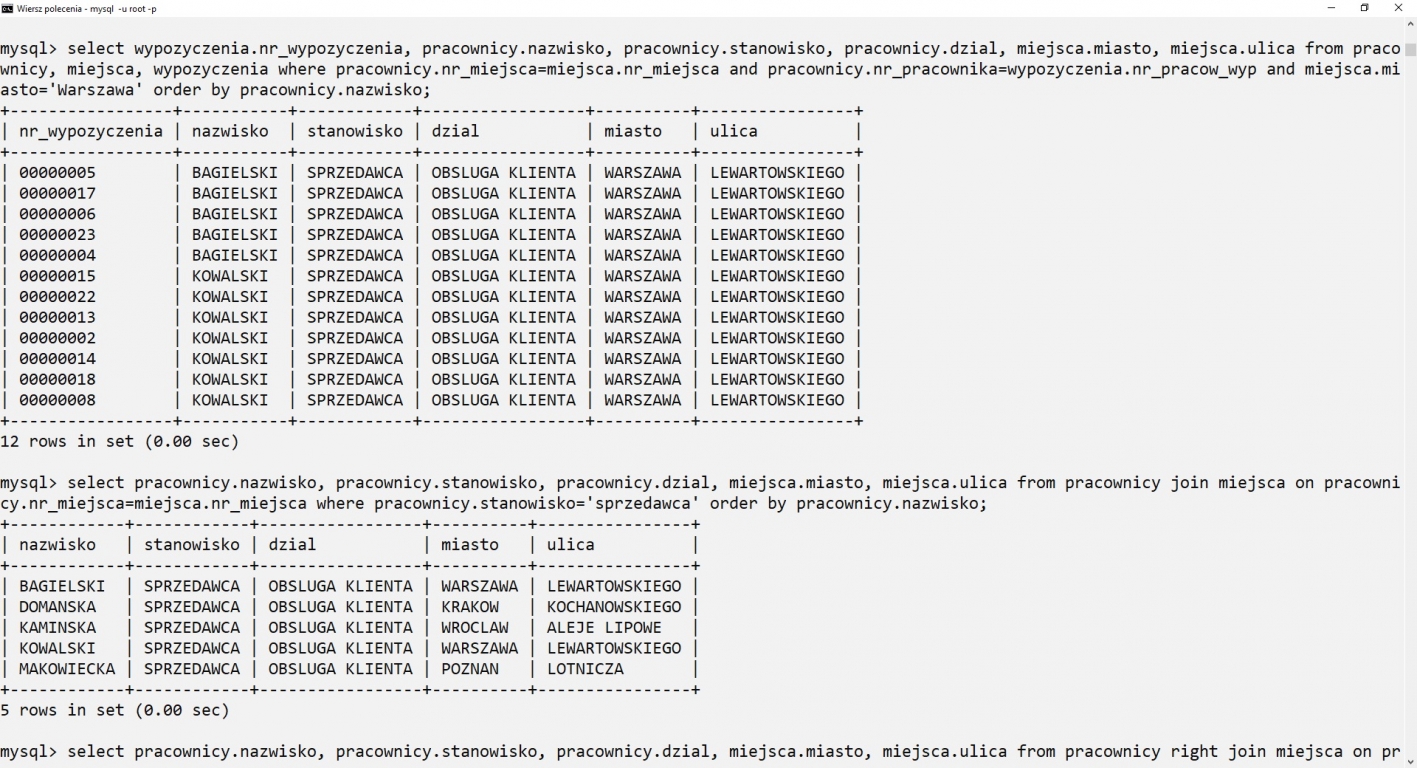Viewport: 1417px width, 768px height.
Task: Click the ALEJE LIPOWE street cell
Action: coord(604,628)
